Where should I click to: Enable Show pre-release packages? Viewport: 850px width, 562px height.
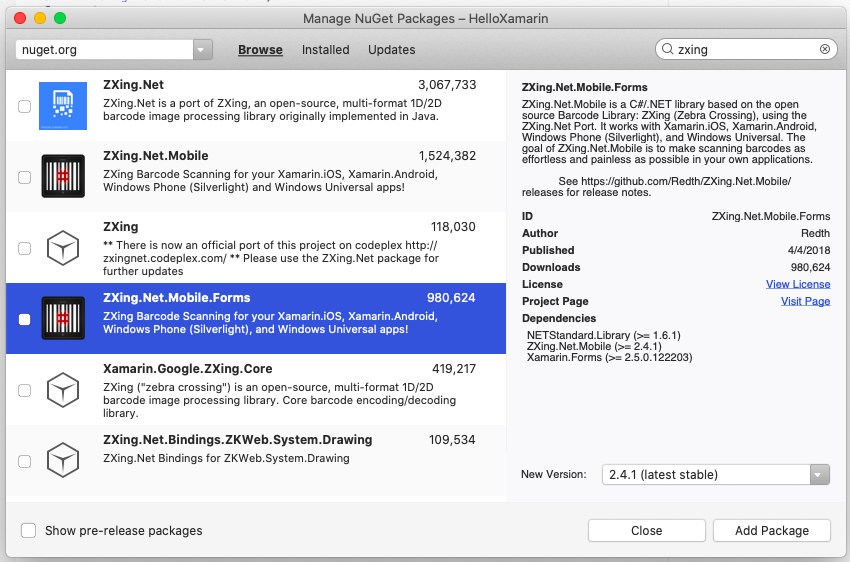[28, 530]
